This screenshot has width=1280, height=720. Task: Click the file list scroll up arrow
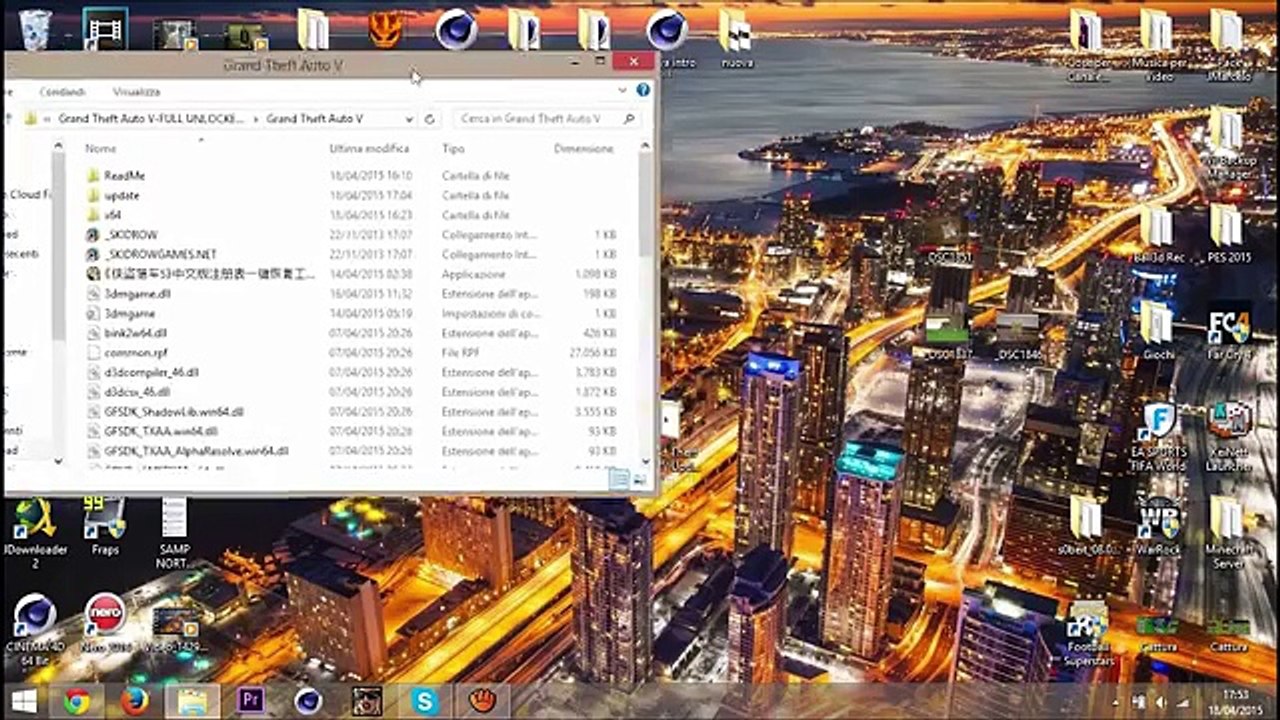click(x=645, y=146)
